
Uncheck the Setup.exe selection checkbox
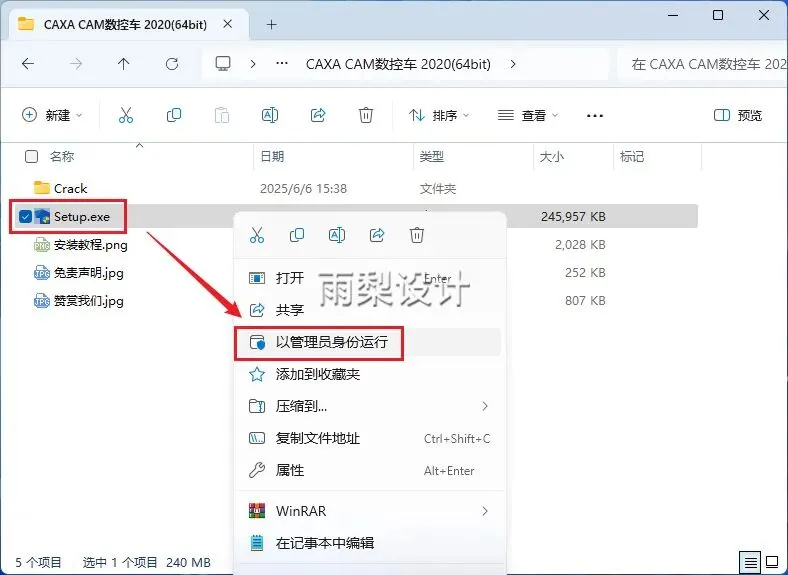click(x=25, y=217)
